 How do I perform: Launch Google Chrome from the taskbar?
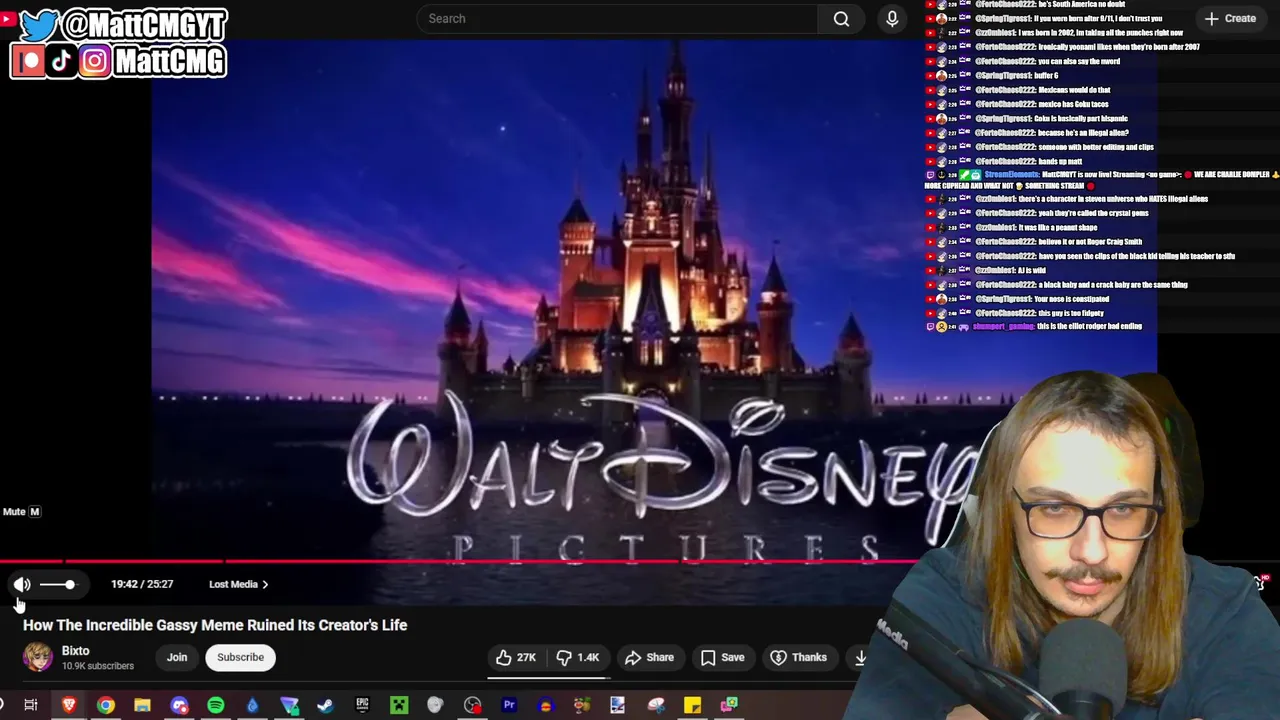coord(105,705)
